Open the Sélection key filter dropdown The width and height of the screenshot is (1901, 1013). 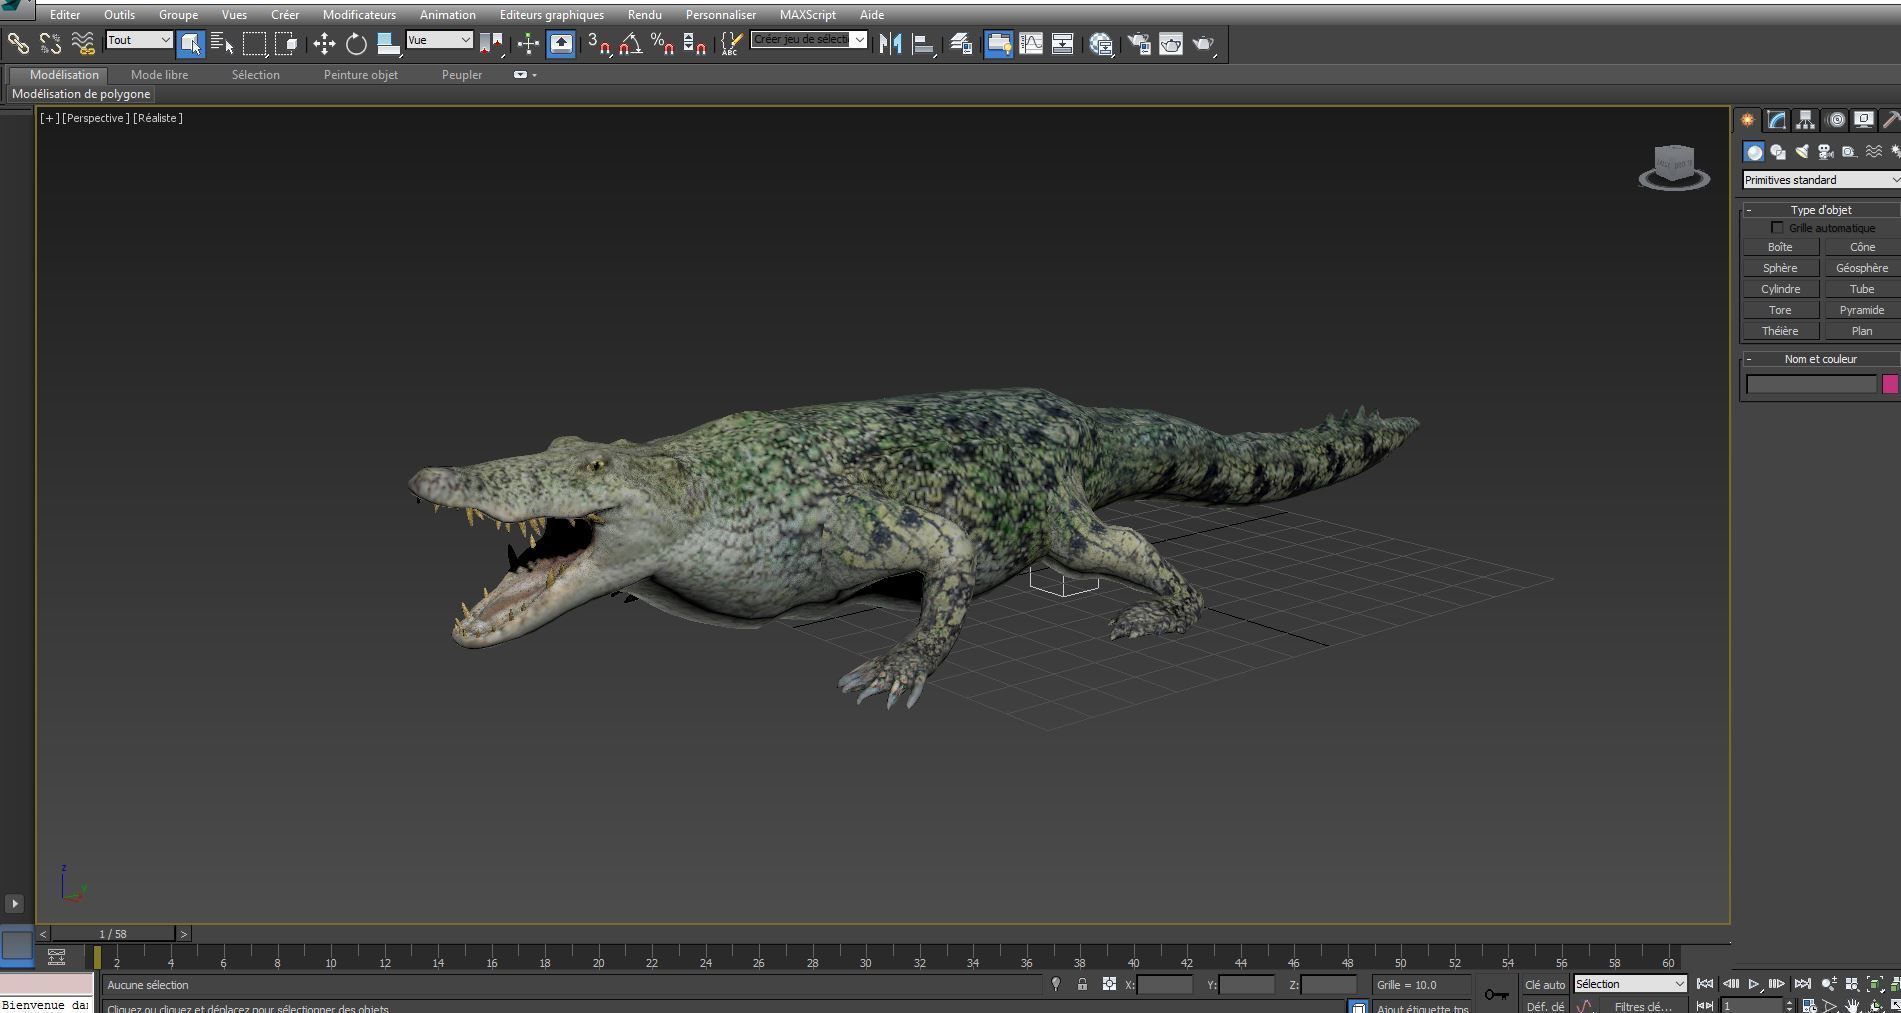pyautogui.click(x=1630, y=984)
